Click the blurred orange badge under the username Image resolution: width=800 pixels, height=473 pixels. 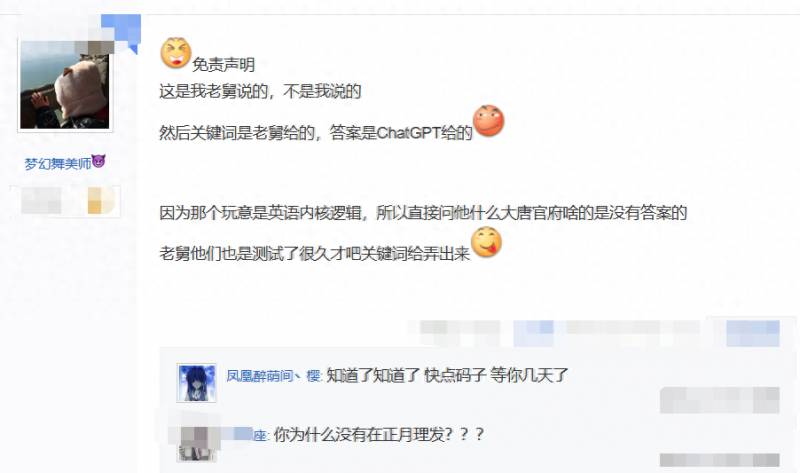[x=100, y=200]
